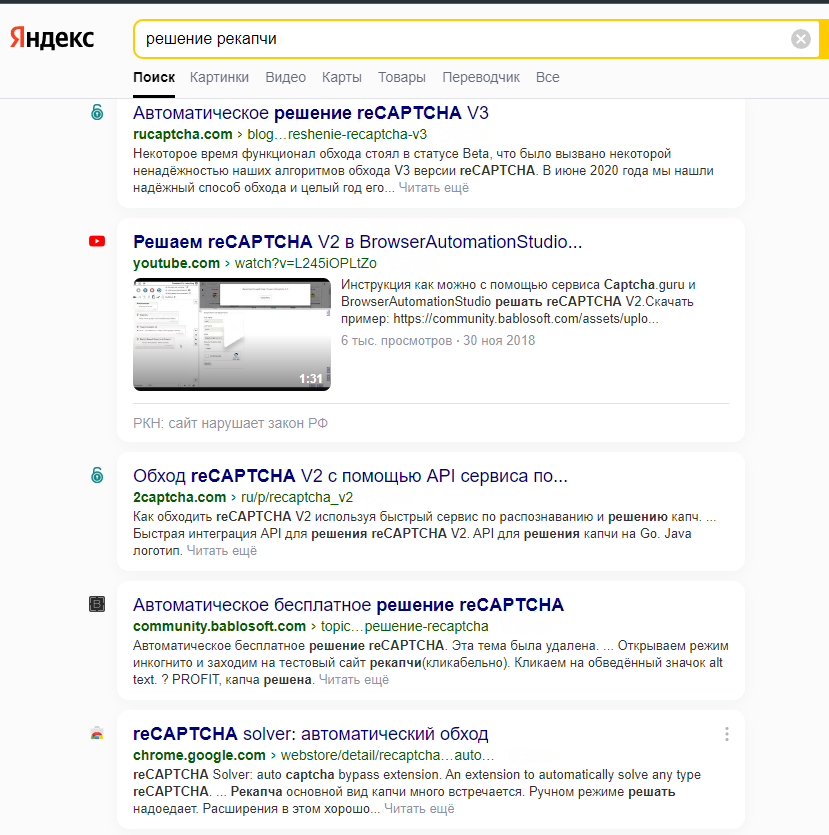This screenshot has width=829, height=835.
Task: Open the Переводчик tab
Action: click(x=481, y=77)
